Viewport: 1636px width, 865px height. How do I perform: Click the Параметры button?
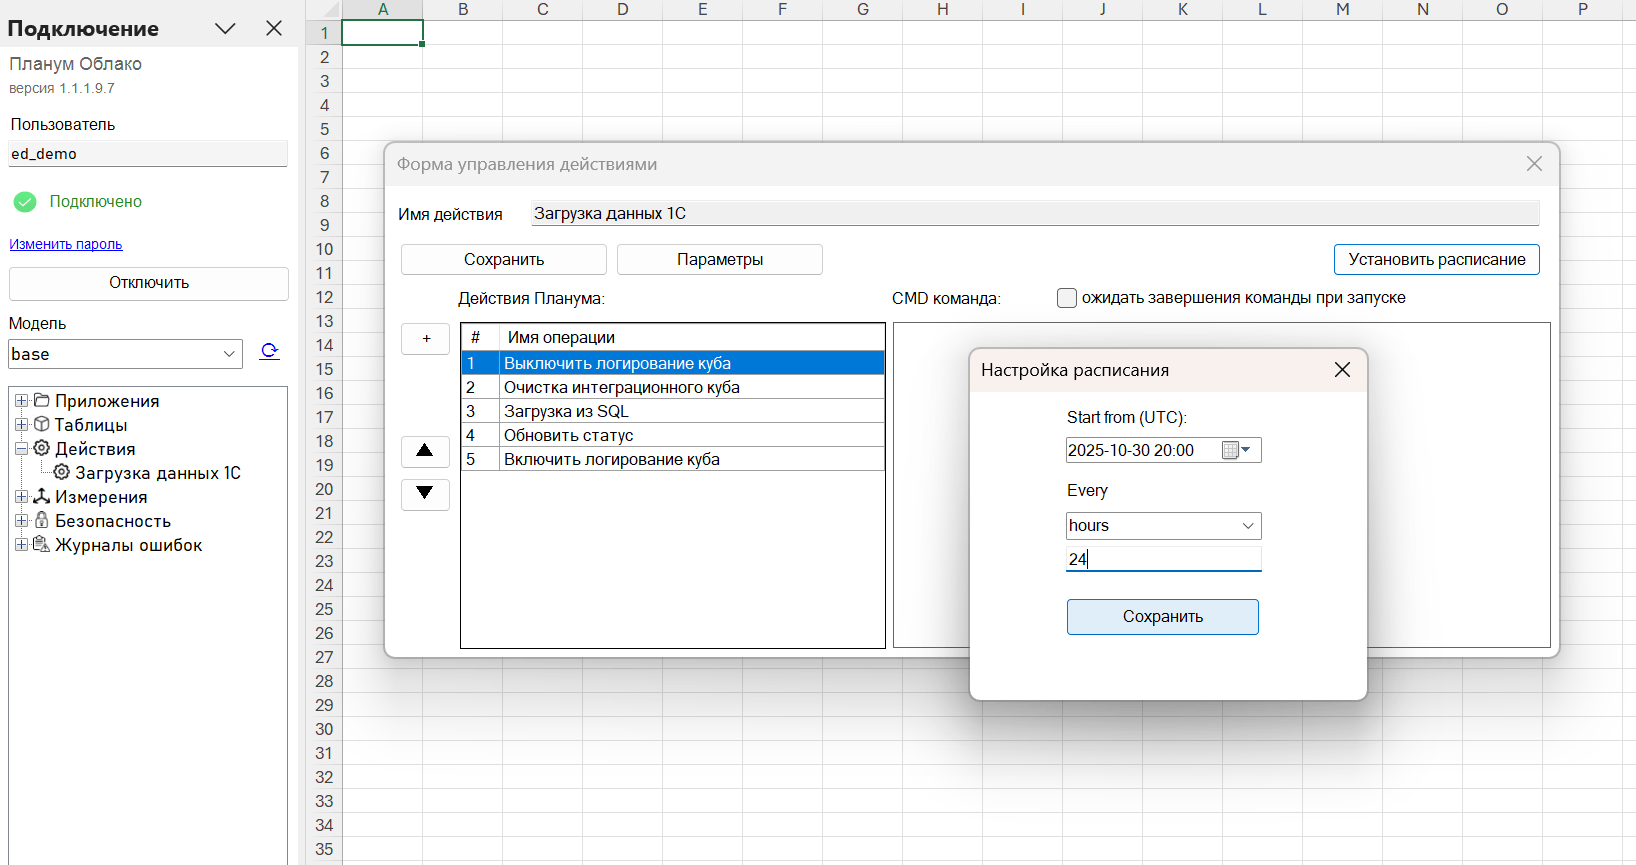pos(719,260)
